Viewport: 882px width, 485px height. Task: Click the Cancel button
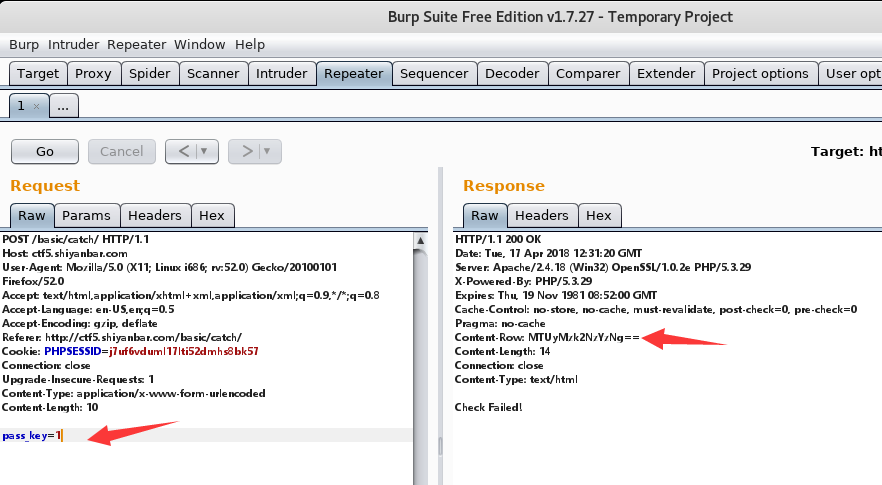pyautogui.click(x=122, y=151)
